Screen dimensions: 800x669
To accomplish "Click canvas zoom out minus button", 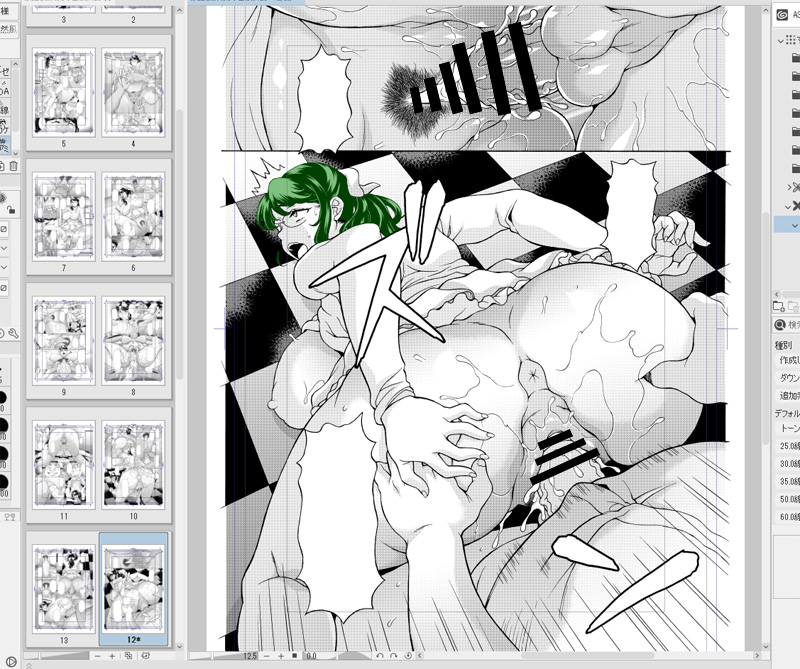I will coord(266,656).
